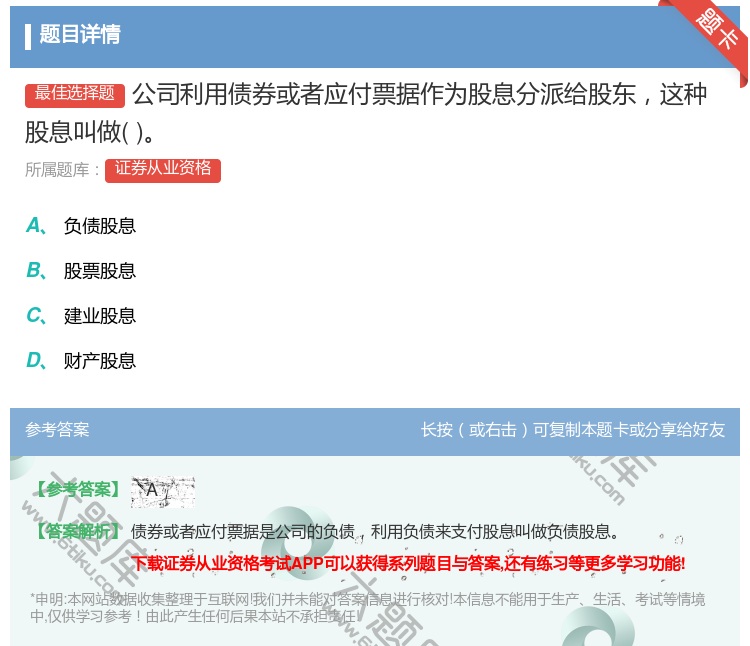Click the answer image showing A
Screen dimensions: 750x646
(163, 492)
